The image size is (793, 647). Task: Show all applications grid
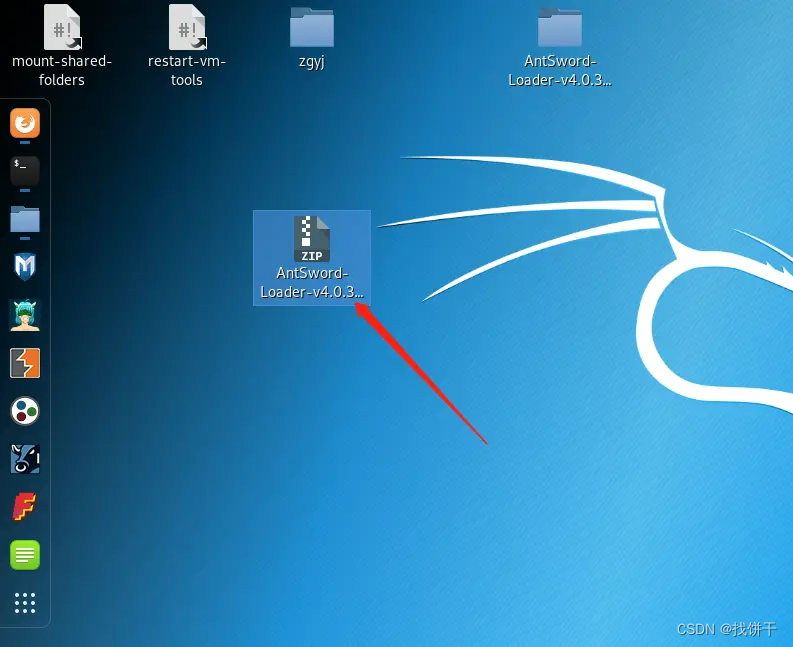(x=25, y=603)
